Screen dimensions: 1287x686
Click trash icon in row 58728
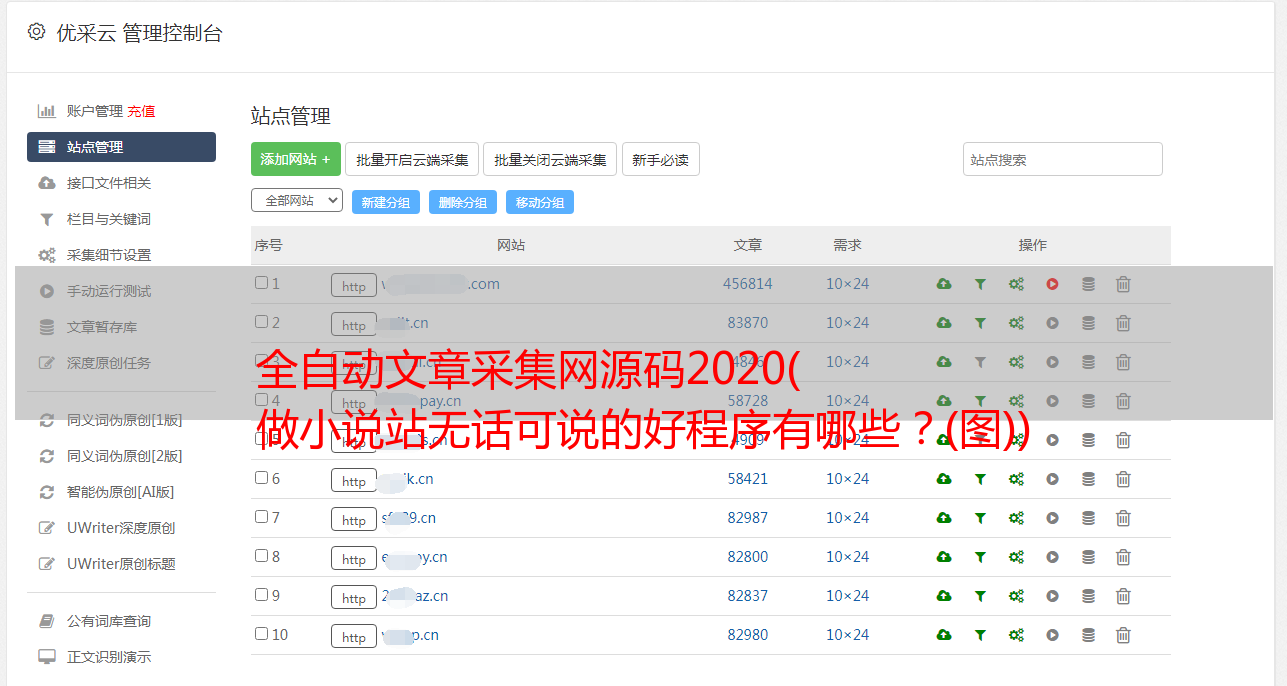pyautogui.click(x=1123, y=401)
